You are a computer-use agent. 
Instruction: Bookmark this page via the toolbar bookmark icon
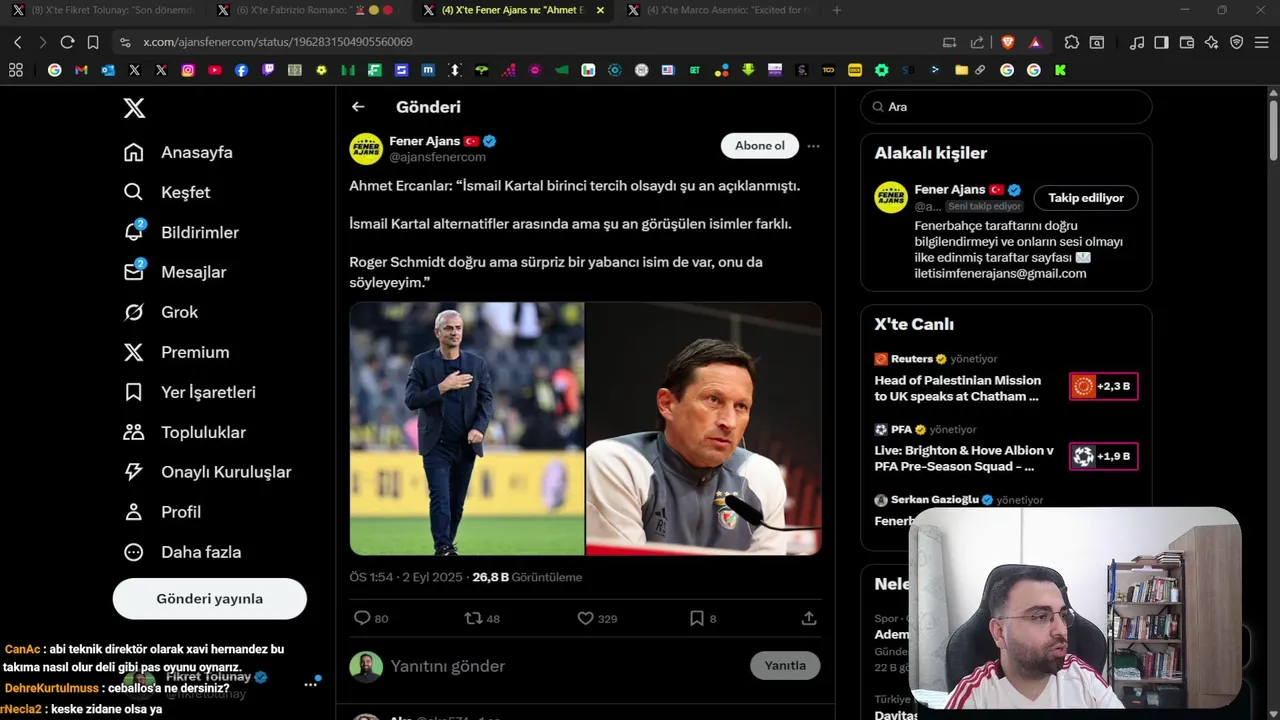coord(93,42)
